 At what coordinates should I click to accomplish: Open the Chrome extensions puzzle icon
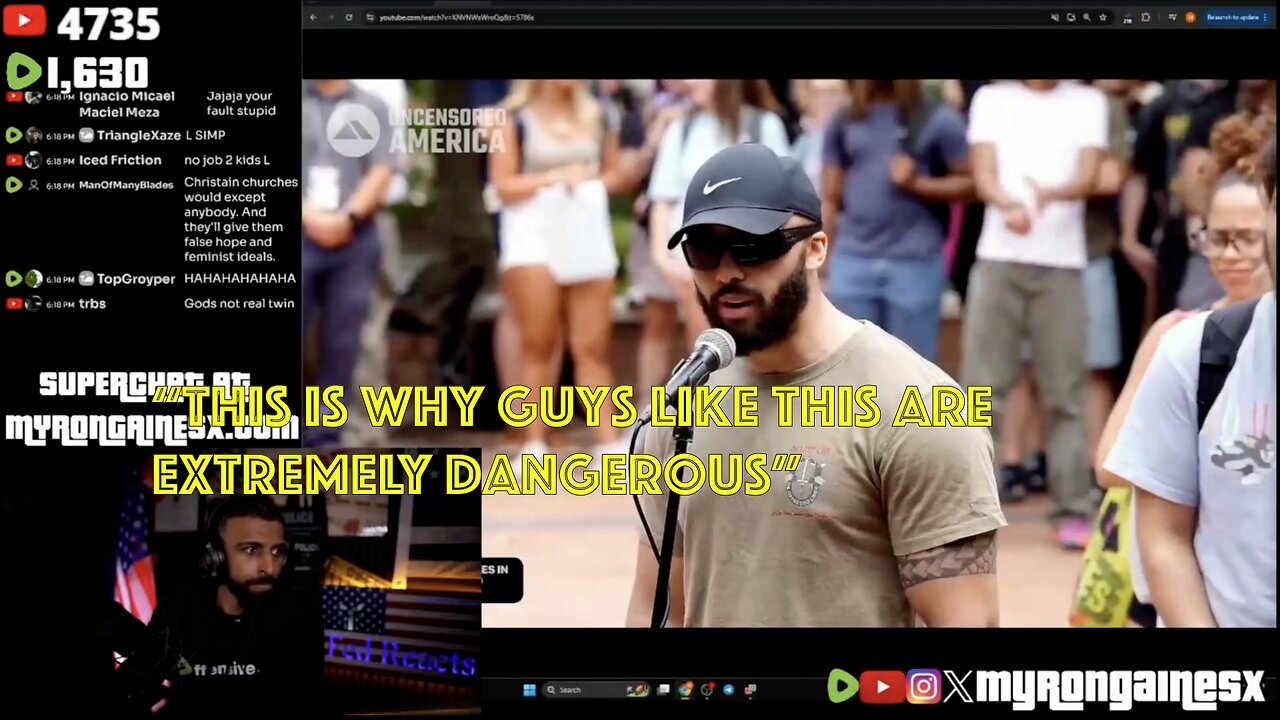[x=1146, y=17]
